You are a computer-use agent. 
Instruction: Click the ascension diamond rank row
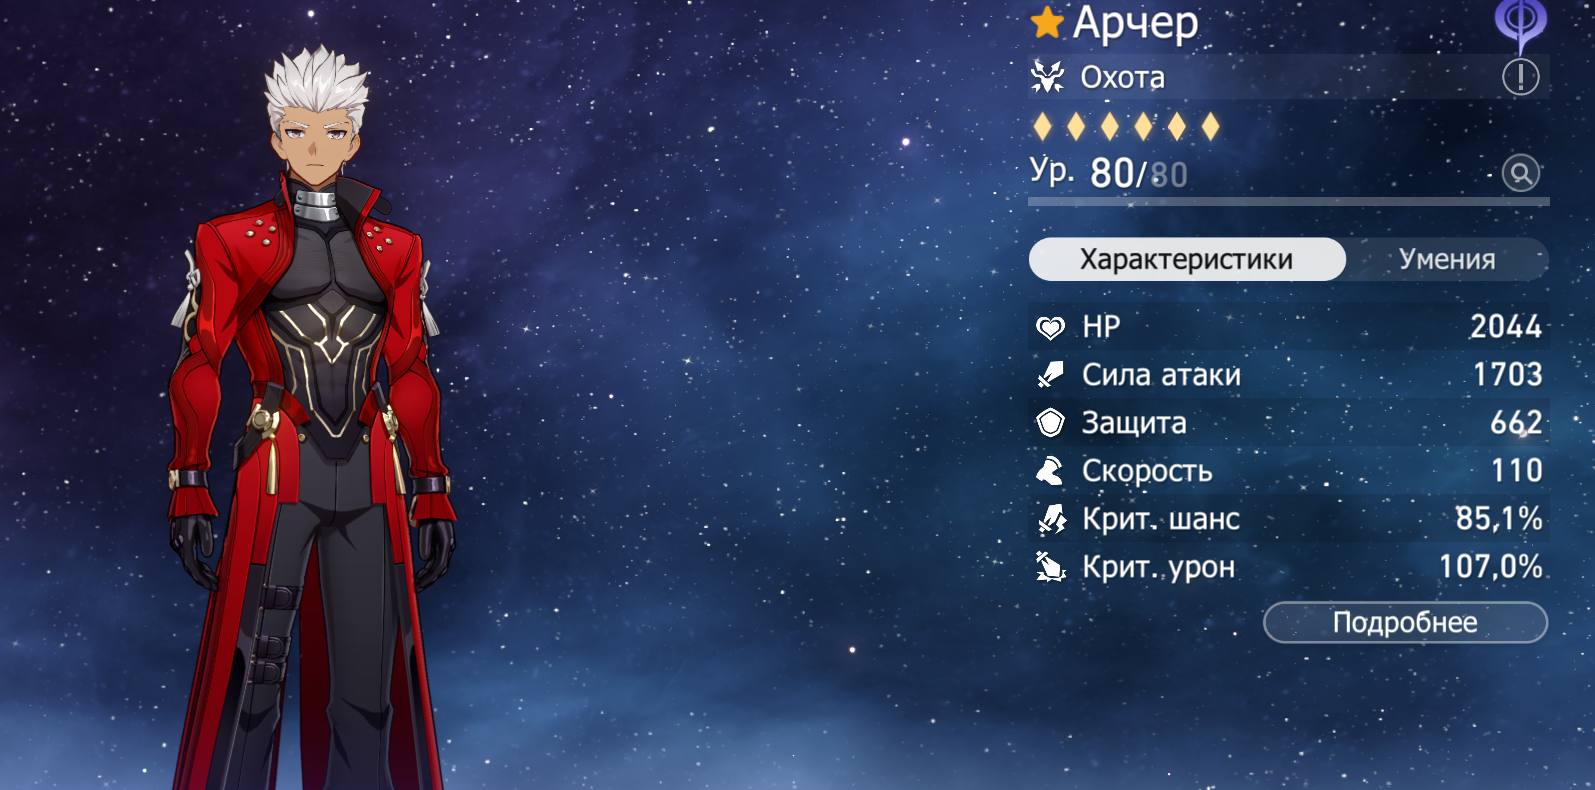(x=1126, y=126)
